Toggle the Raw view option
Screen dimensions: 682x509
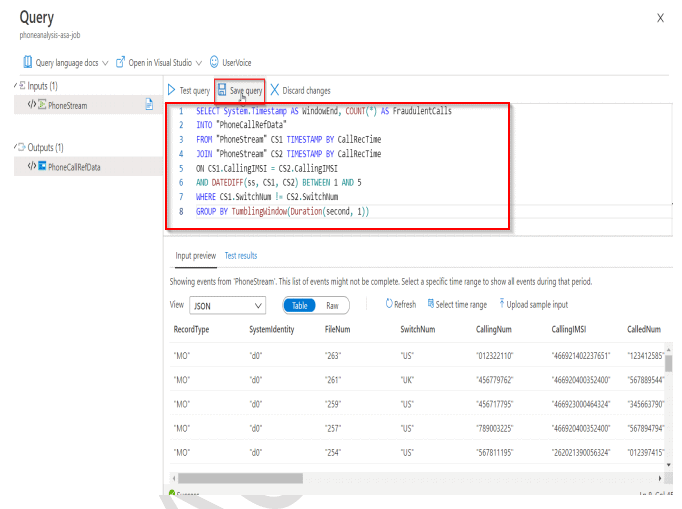point(332,306)
